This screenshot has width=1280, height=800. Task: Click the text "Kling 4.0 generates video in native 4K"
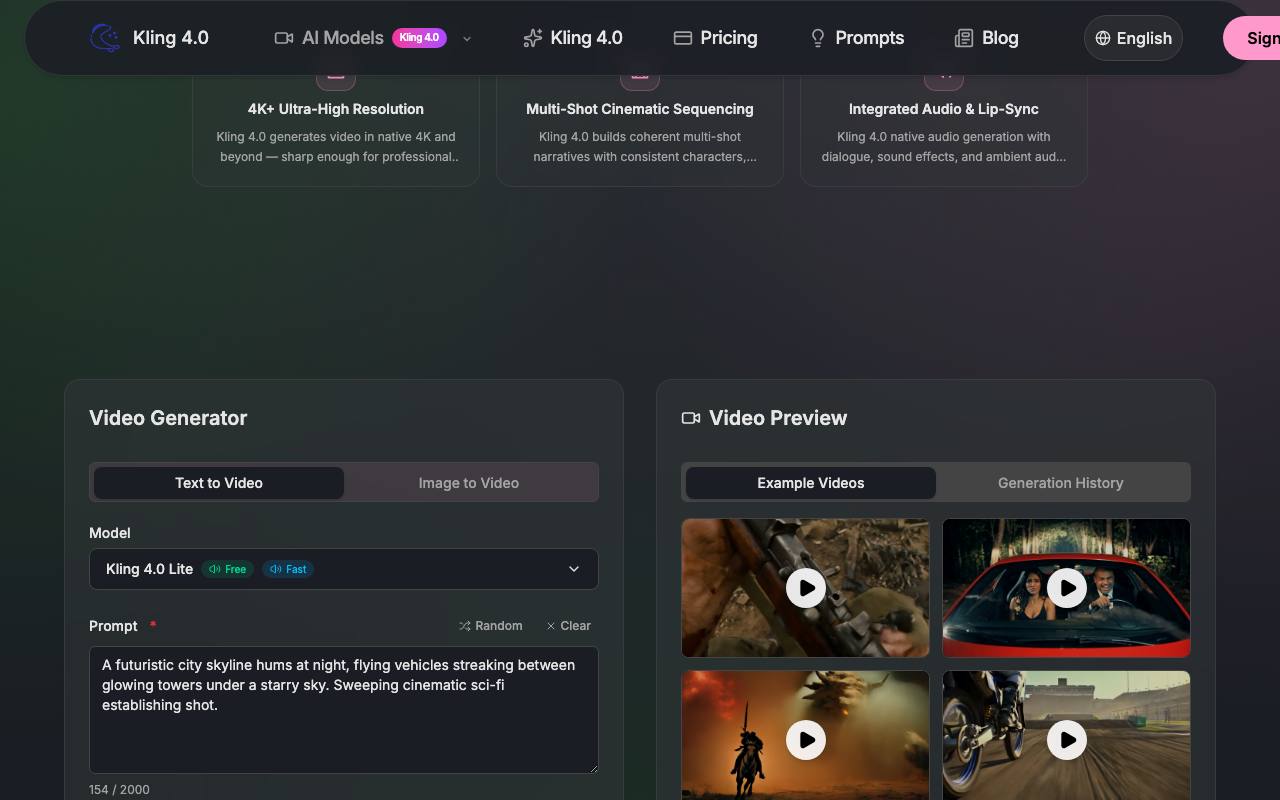click(x=336, y=137)
